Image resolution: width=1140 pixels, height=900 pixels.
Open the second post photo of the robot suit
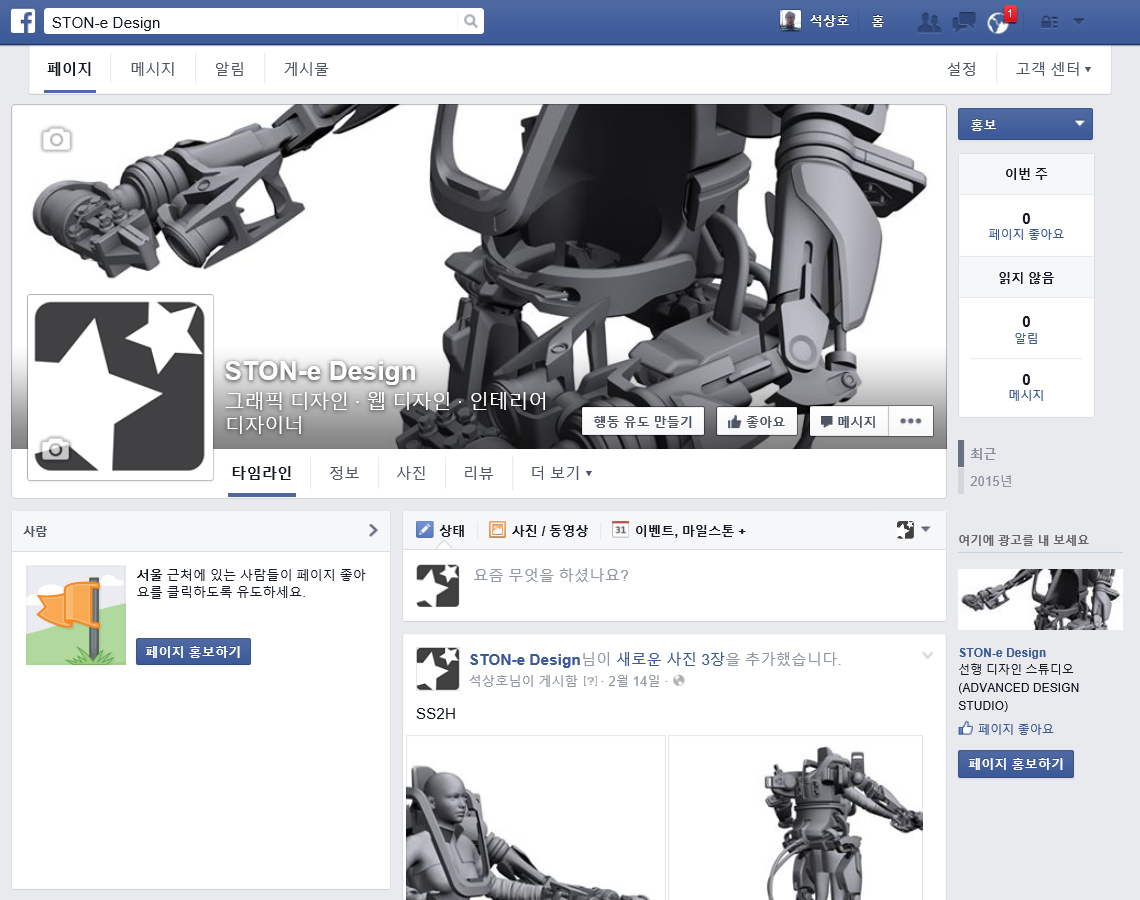coord(795,818)
